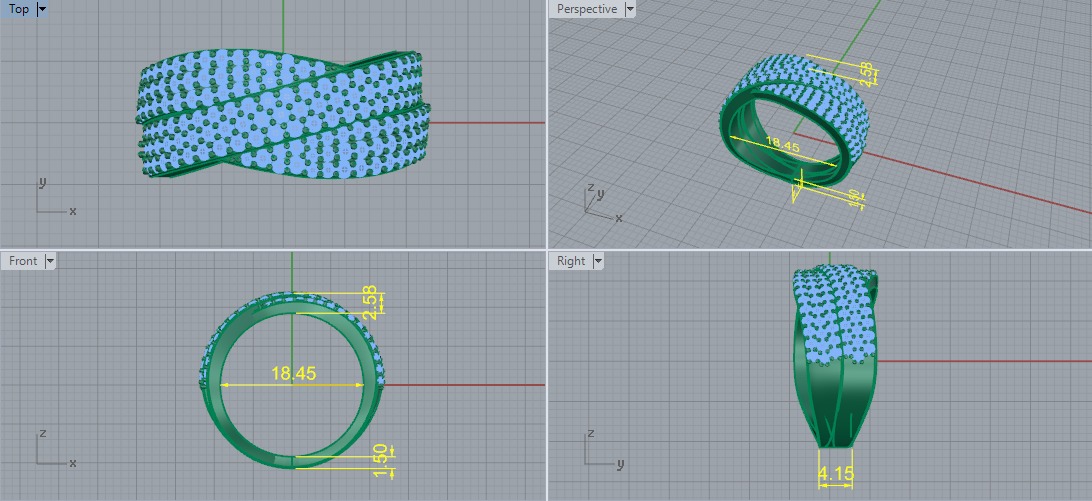Open the Top viewport dropdown arrow
The height and width of the screenshot is (501, 1092).
click(42, 9)
